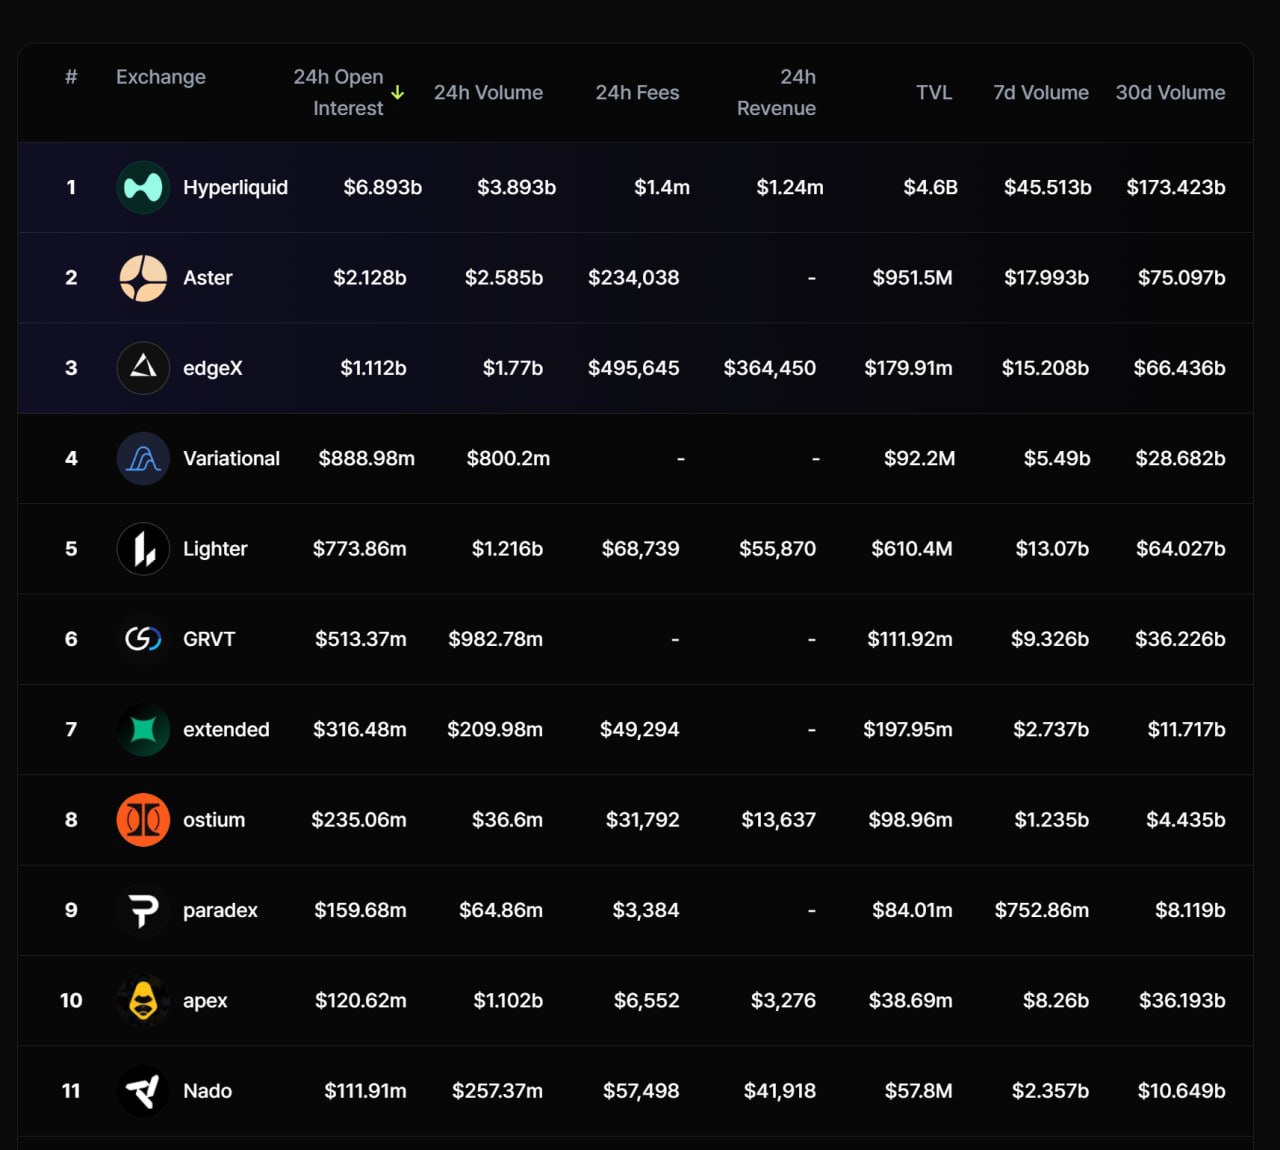The height and width of the screenshot is (1150, 1280).
Task: Click the apex bee logo icon
Action: pyautogui.click(x=143, y=1000)
